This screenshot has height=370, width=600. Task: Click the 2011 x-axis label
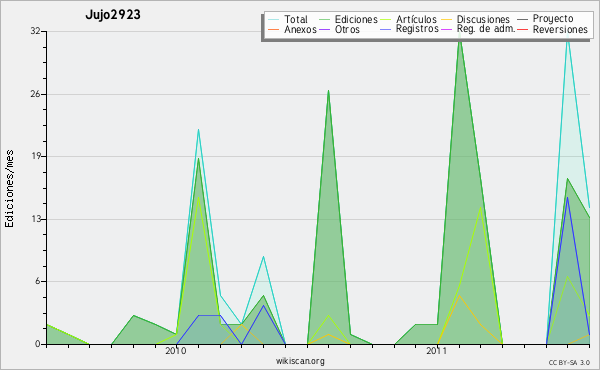[x=437, y=351]
